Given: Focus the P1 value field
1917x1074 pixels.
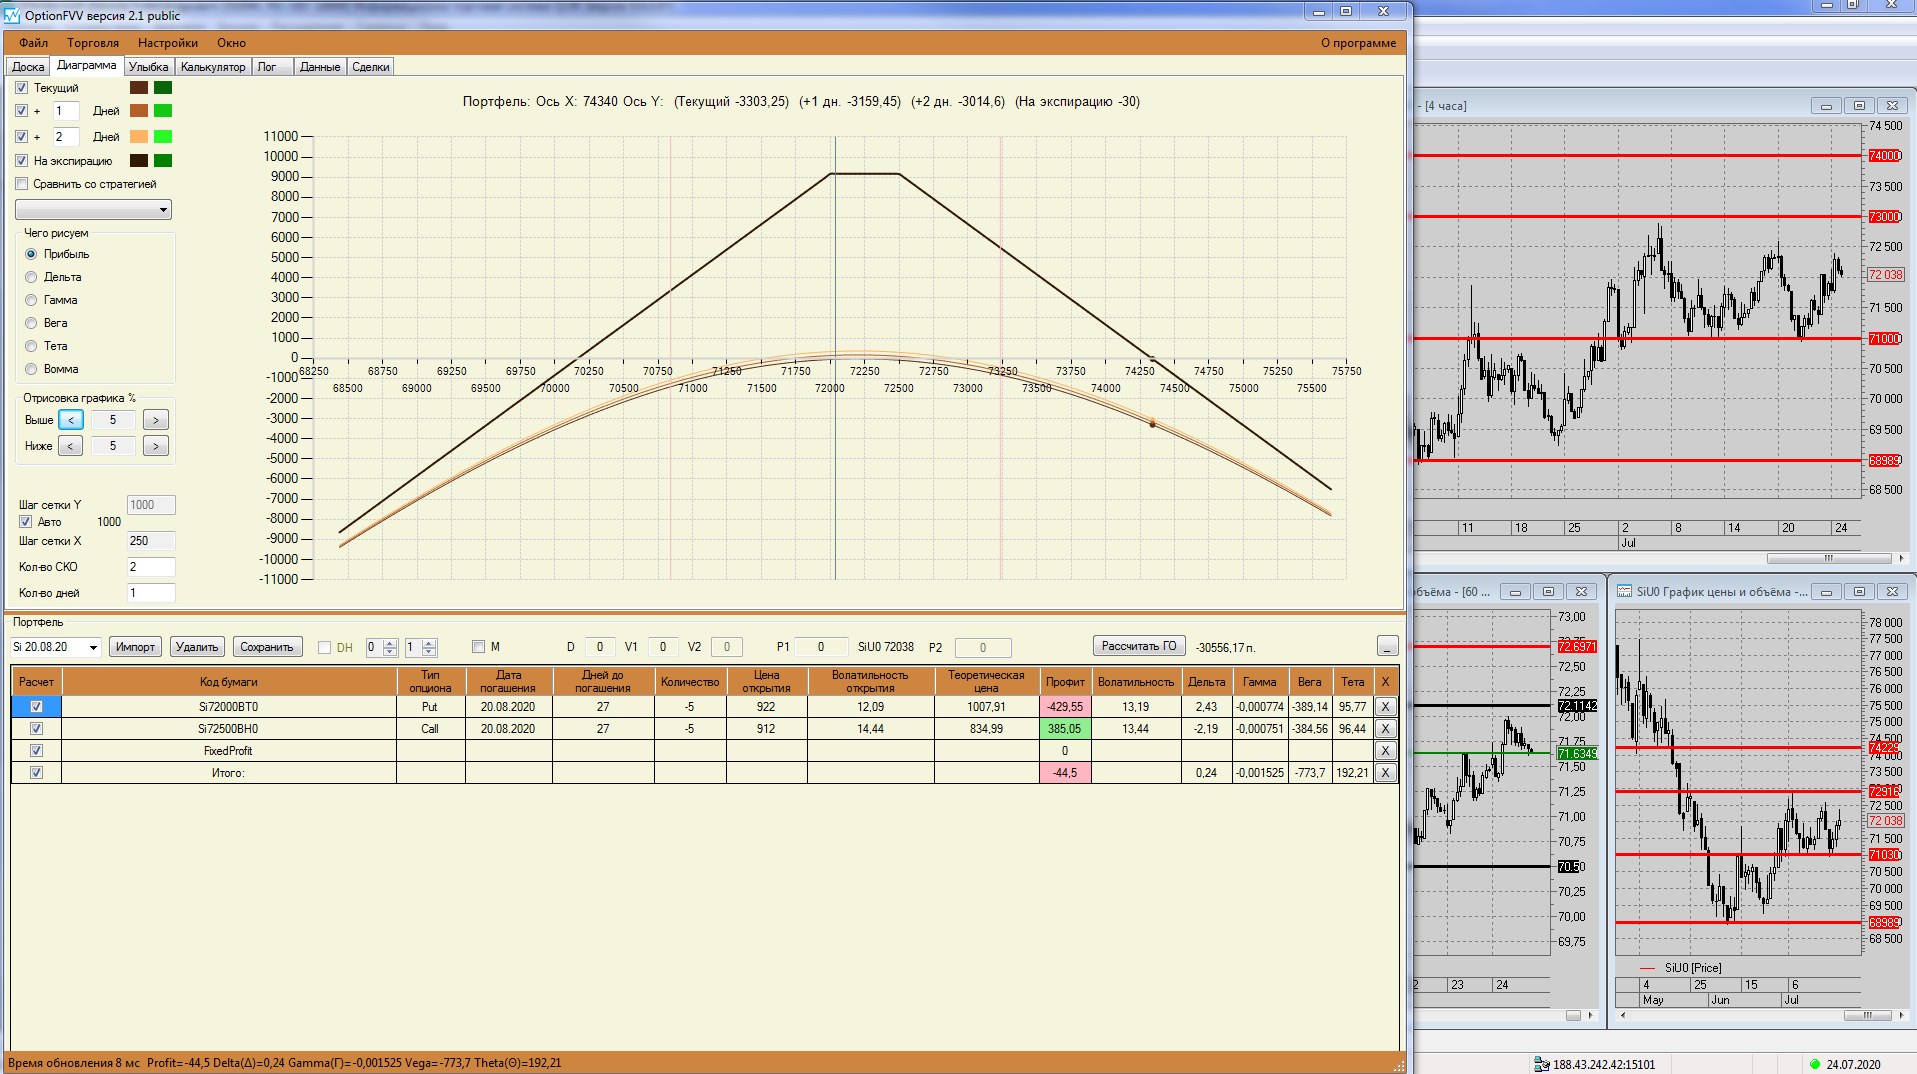Looking at the screenshot, I should 821,647.
